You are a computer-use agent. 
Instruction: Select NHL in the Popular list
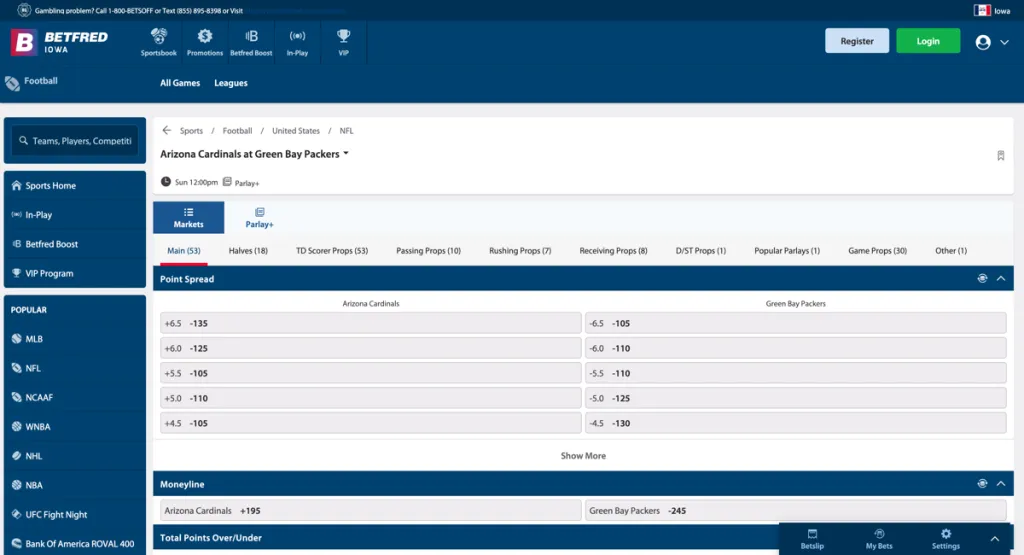click(75, 456)
